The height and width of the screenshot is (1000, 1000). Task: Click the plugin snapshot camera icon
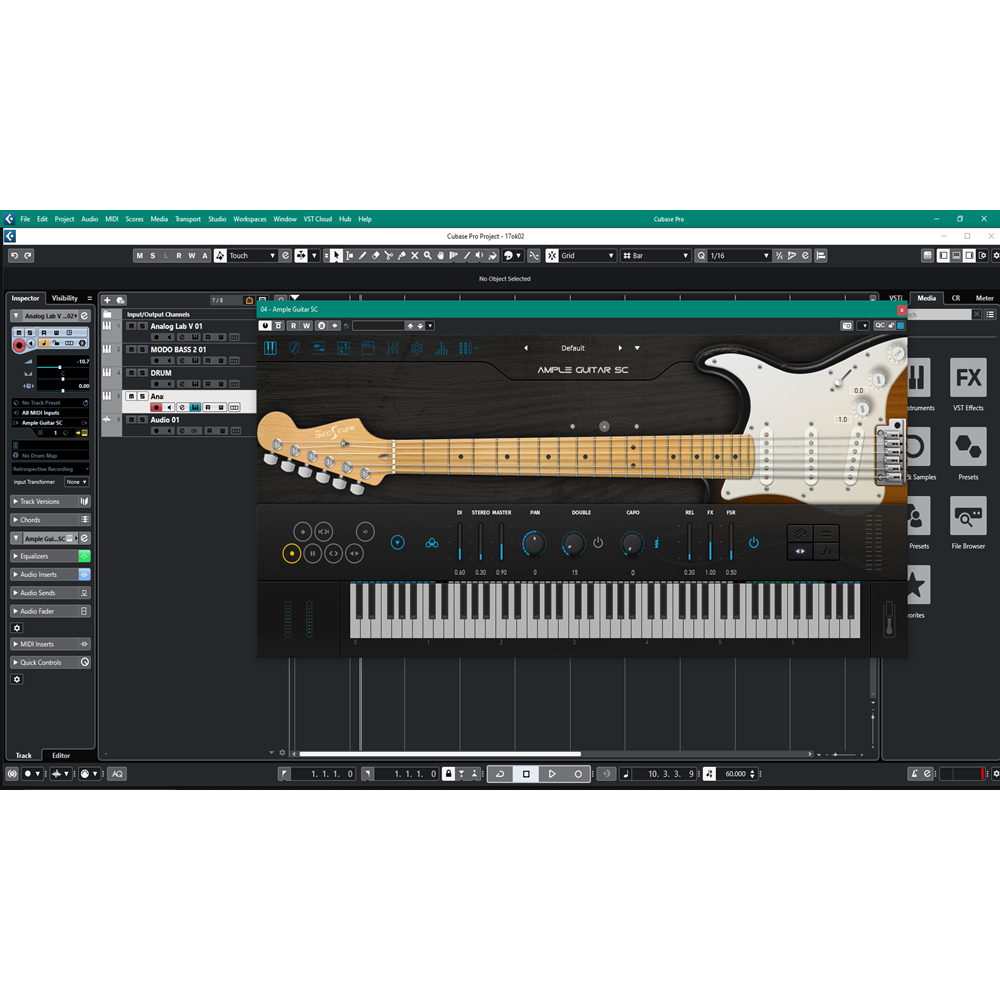coord(847,326)
